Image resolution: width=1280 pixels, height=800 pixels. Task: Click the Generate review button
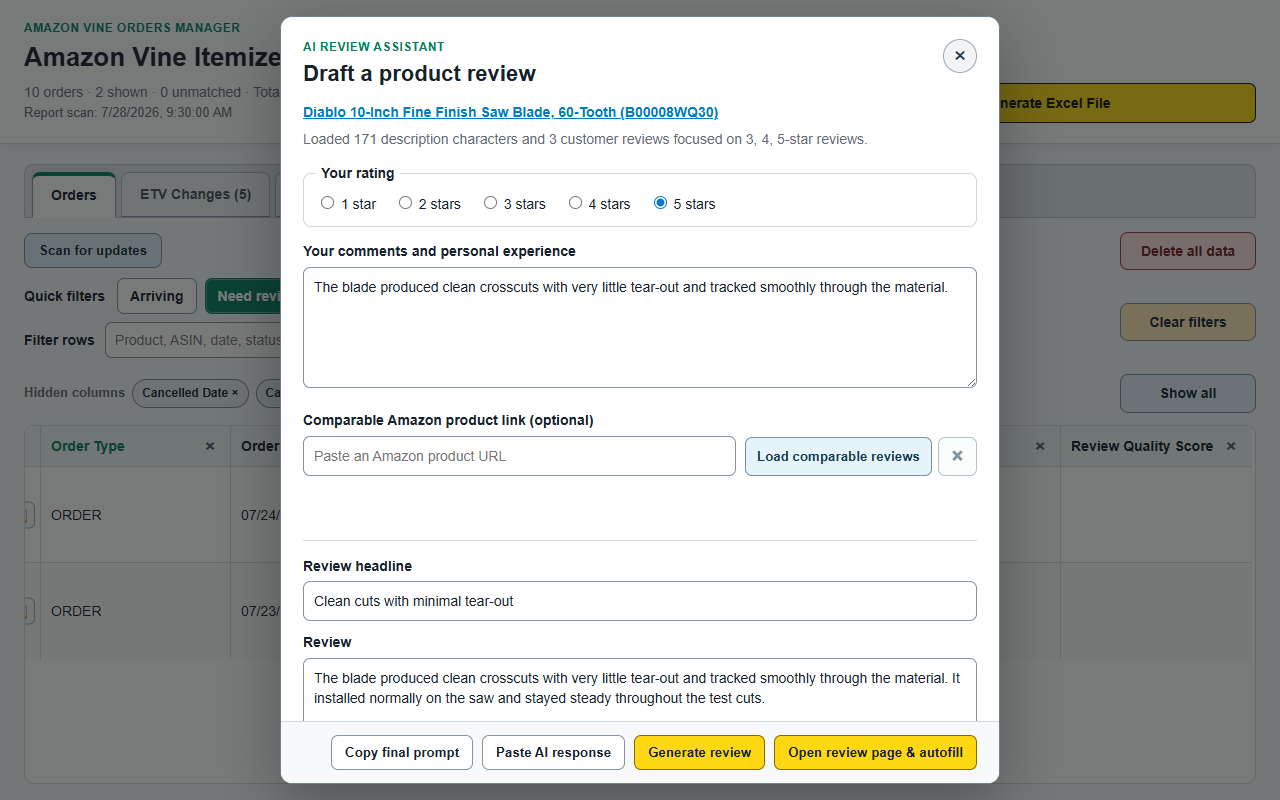point(699,752)
